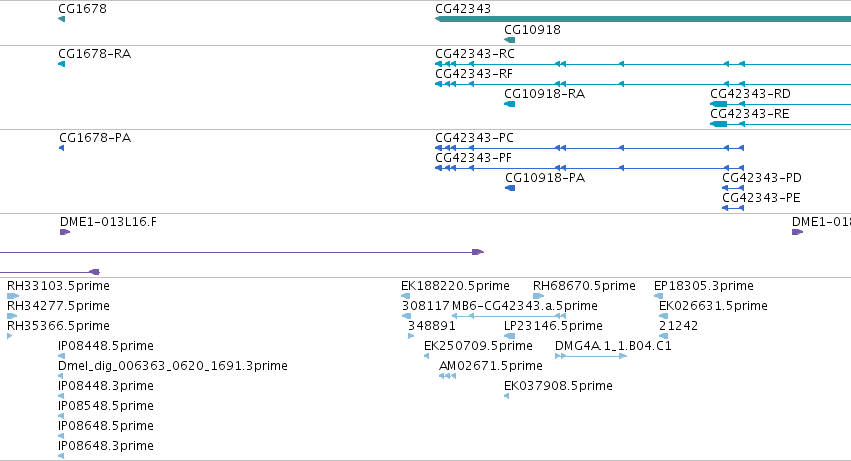Click the LP23146.5prime EST glyph
The height and width of the screenshot is (461, 851).
510,336
